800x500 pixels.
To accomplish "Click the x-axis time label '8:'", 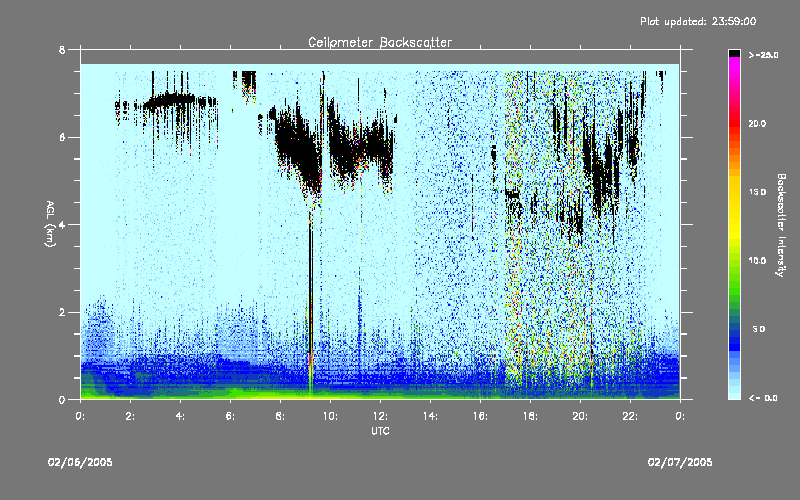I will coord(280,416).
